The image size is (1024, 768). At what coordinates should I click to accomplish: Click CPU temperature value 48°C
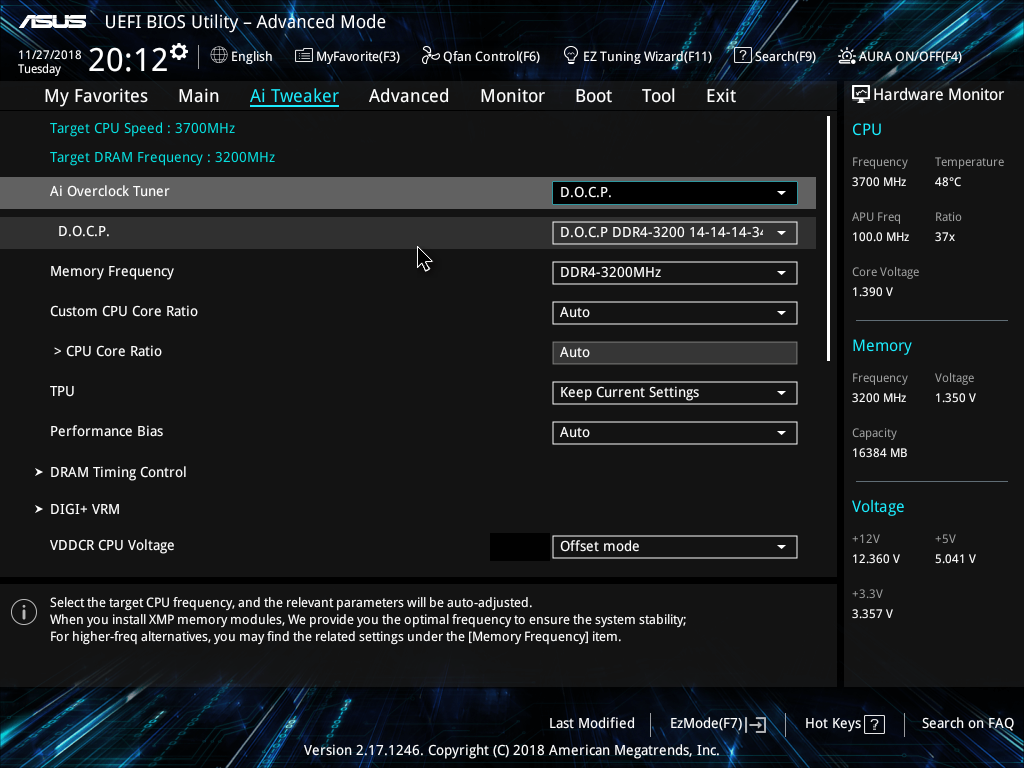pos(948,182)
